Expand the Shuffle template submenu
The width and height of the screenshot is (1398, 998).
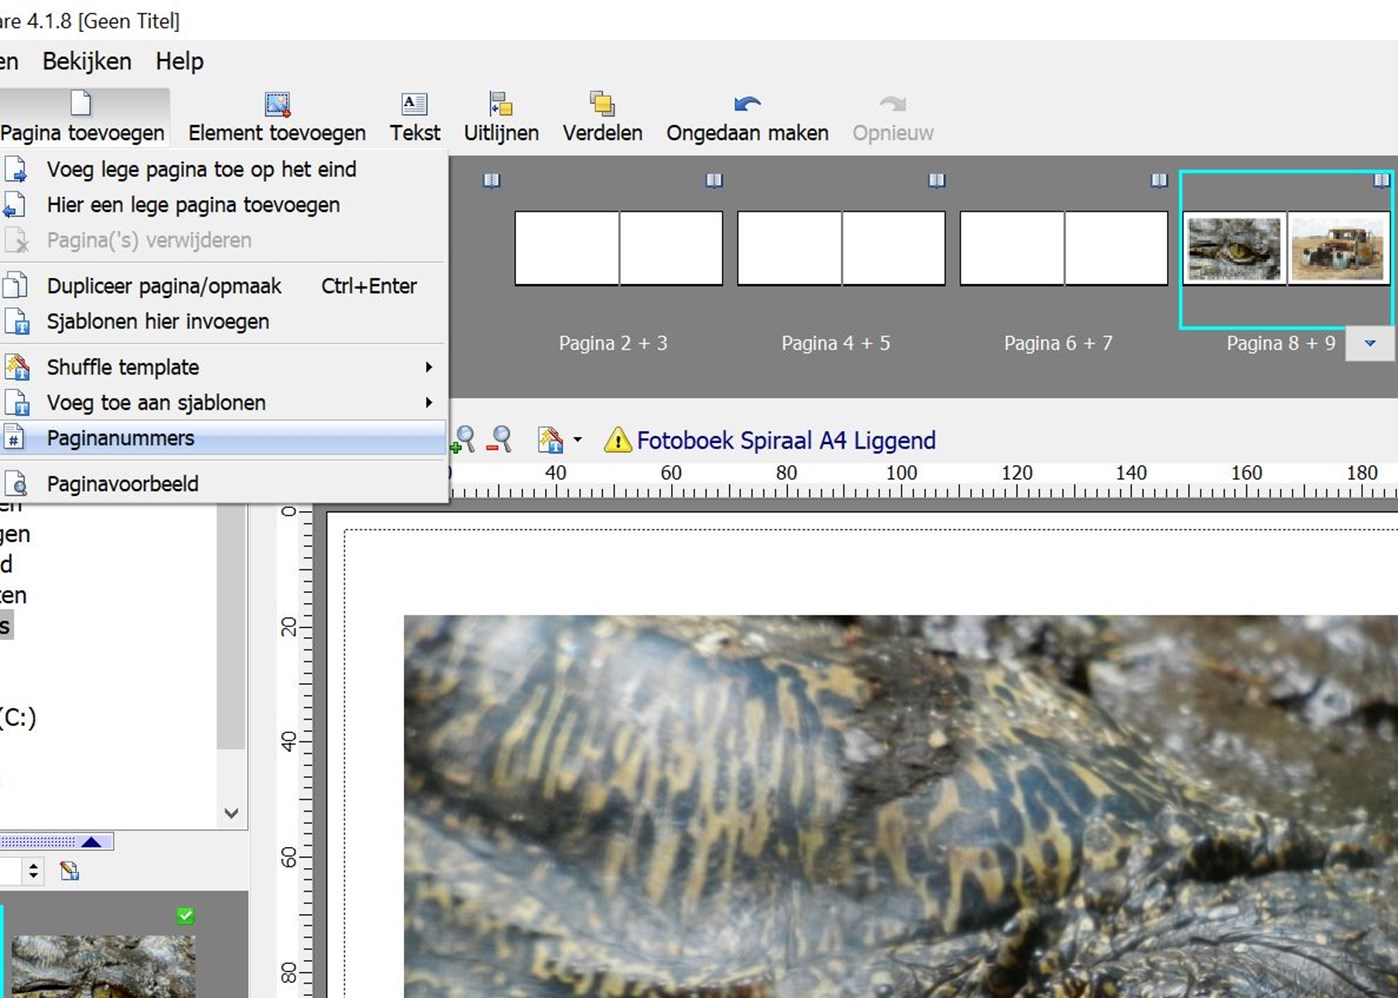(x=428, y=367)
